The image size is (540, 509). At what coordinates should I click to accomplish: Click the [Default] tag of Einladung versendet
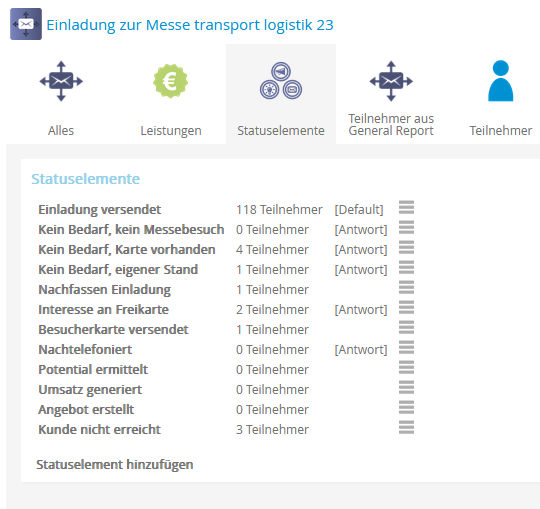point(359,210)
